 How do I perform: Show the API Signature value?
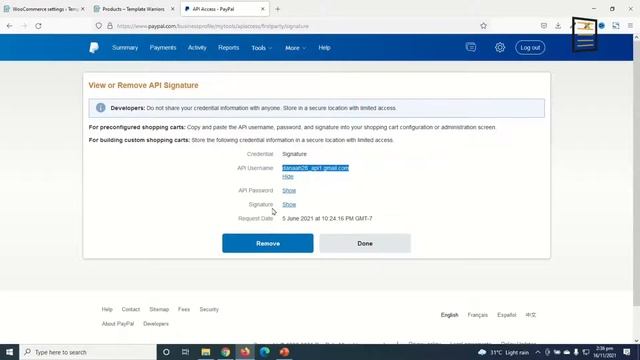pyautogui.click(x=289, y=204)
